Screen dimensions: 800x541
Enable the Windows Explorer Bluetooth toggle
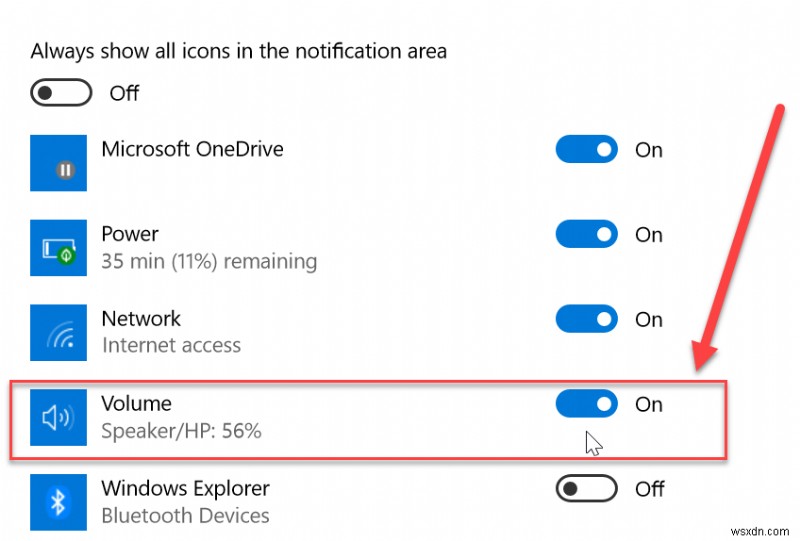pyautogui.click(x=587, y=489)
